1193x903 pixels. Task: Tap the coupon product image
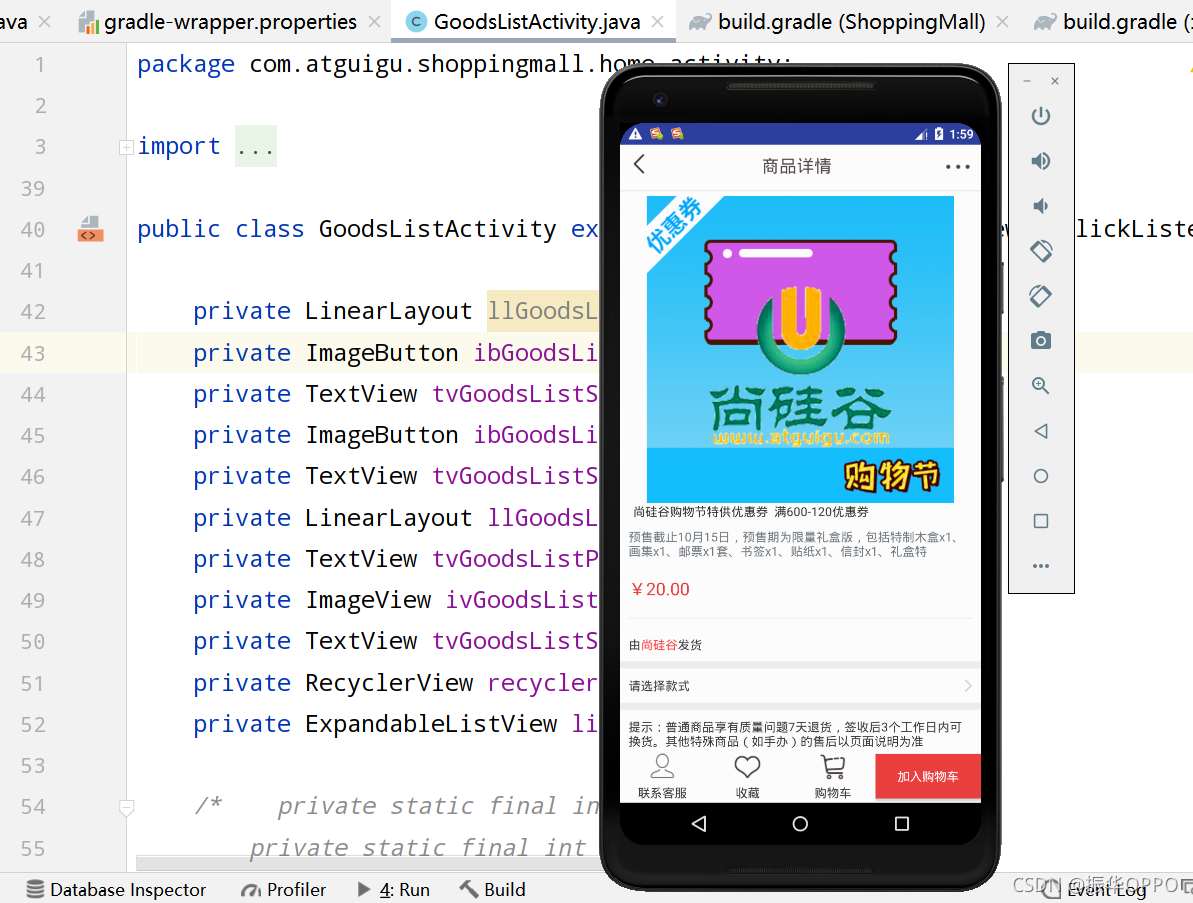[800, 349]
